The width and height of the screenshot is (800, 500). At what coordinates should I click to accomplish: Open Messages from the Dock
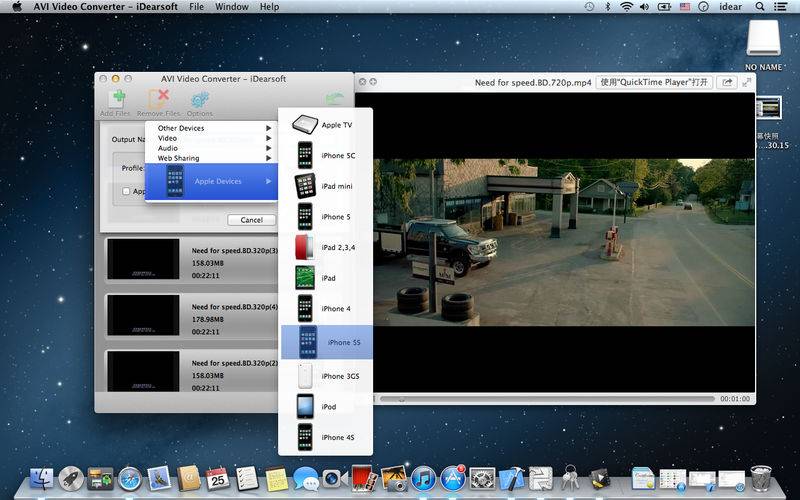tap(305, 479)
